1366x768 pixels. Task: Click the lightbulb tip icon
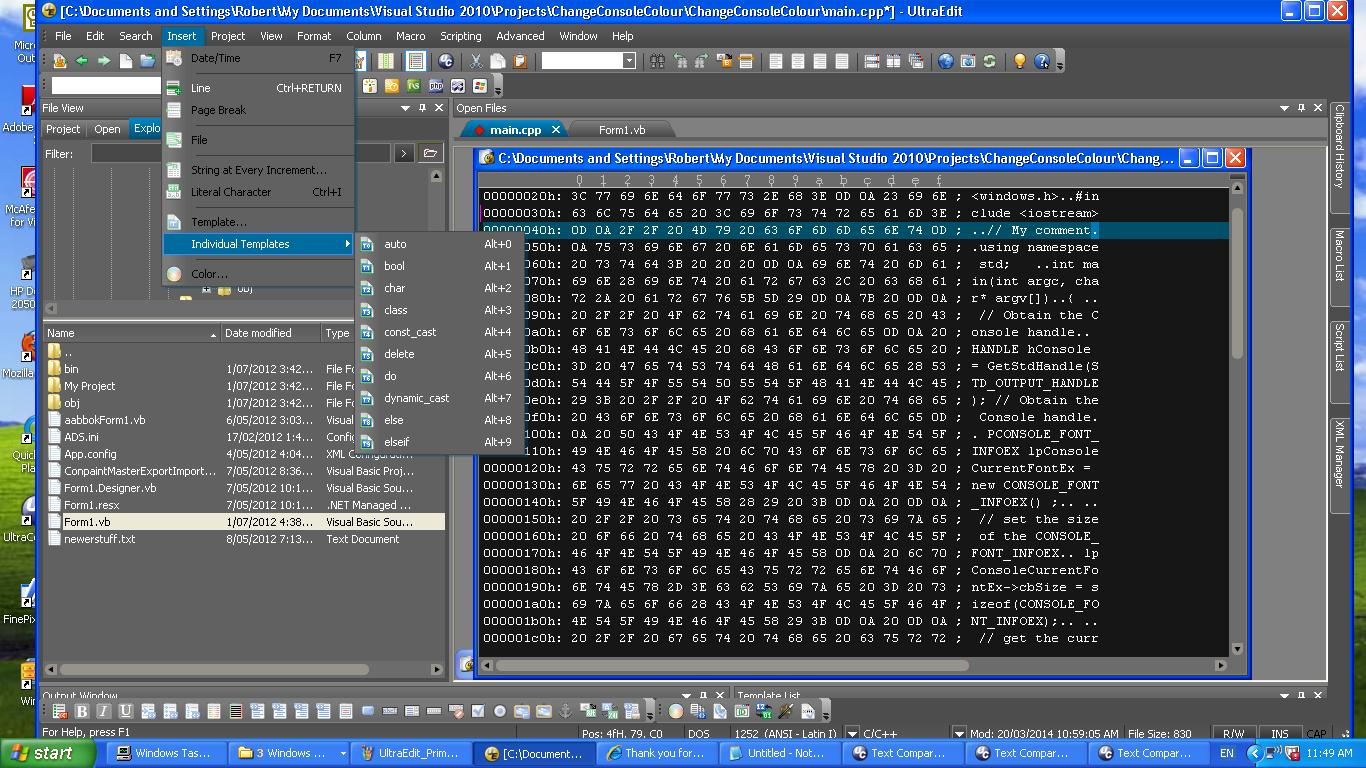(1019, 61)
